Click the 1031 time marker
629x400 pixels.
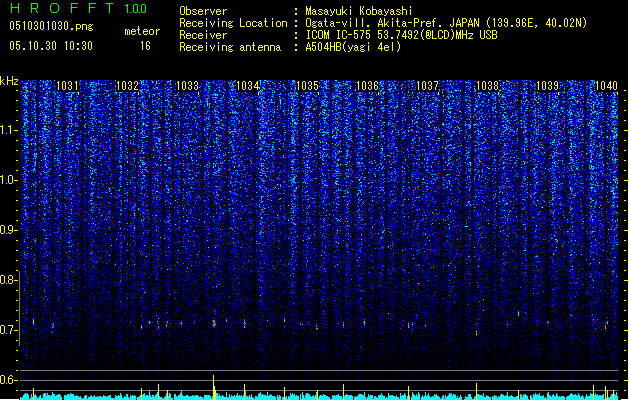[67, 86]
